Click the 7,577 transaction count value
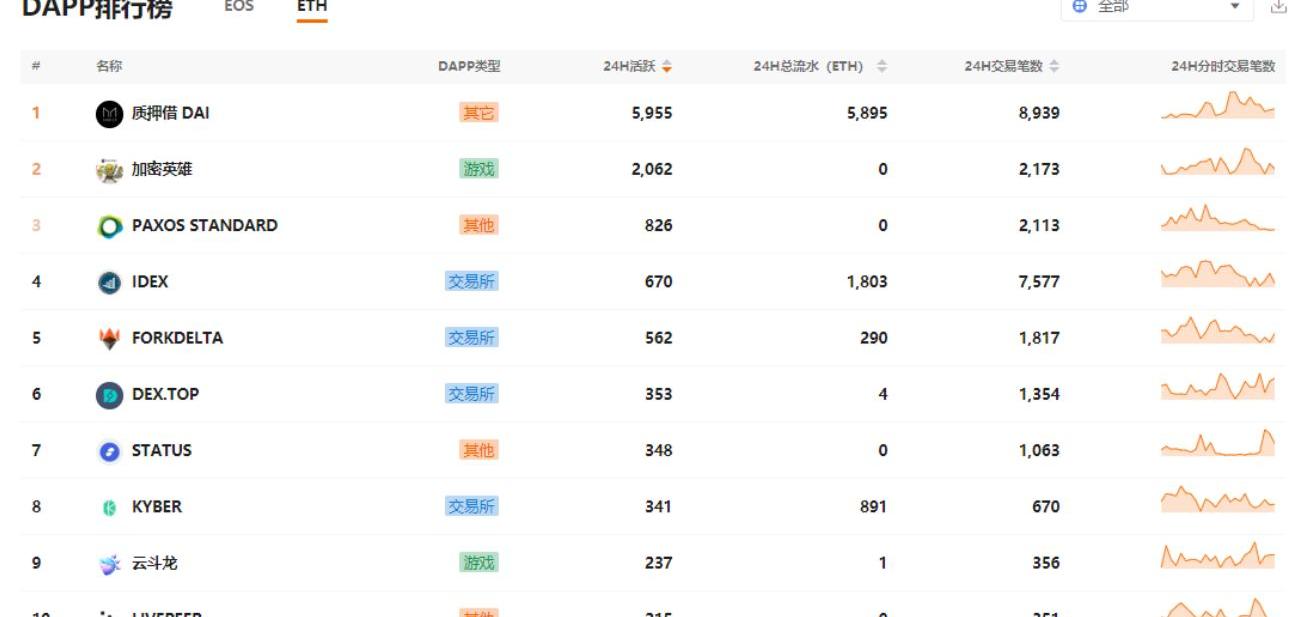 coord(1039,281)
